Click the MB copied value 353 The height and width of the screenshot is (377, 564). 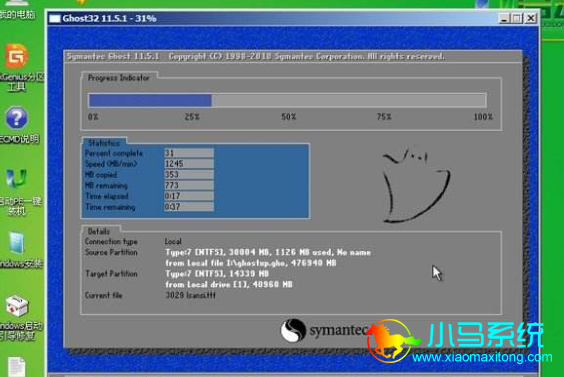(x=189, y=174)
